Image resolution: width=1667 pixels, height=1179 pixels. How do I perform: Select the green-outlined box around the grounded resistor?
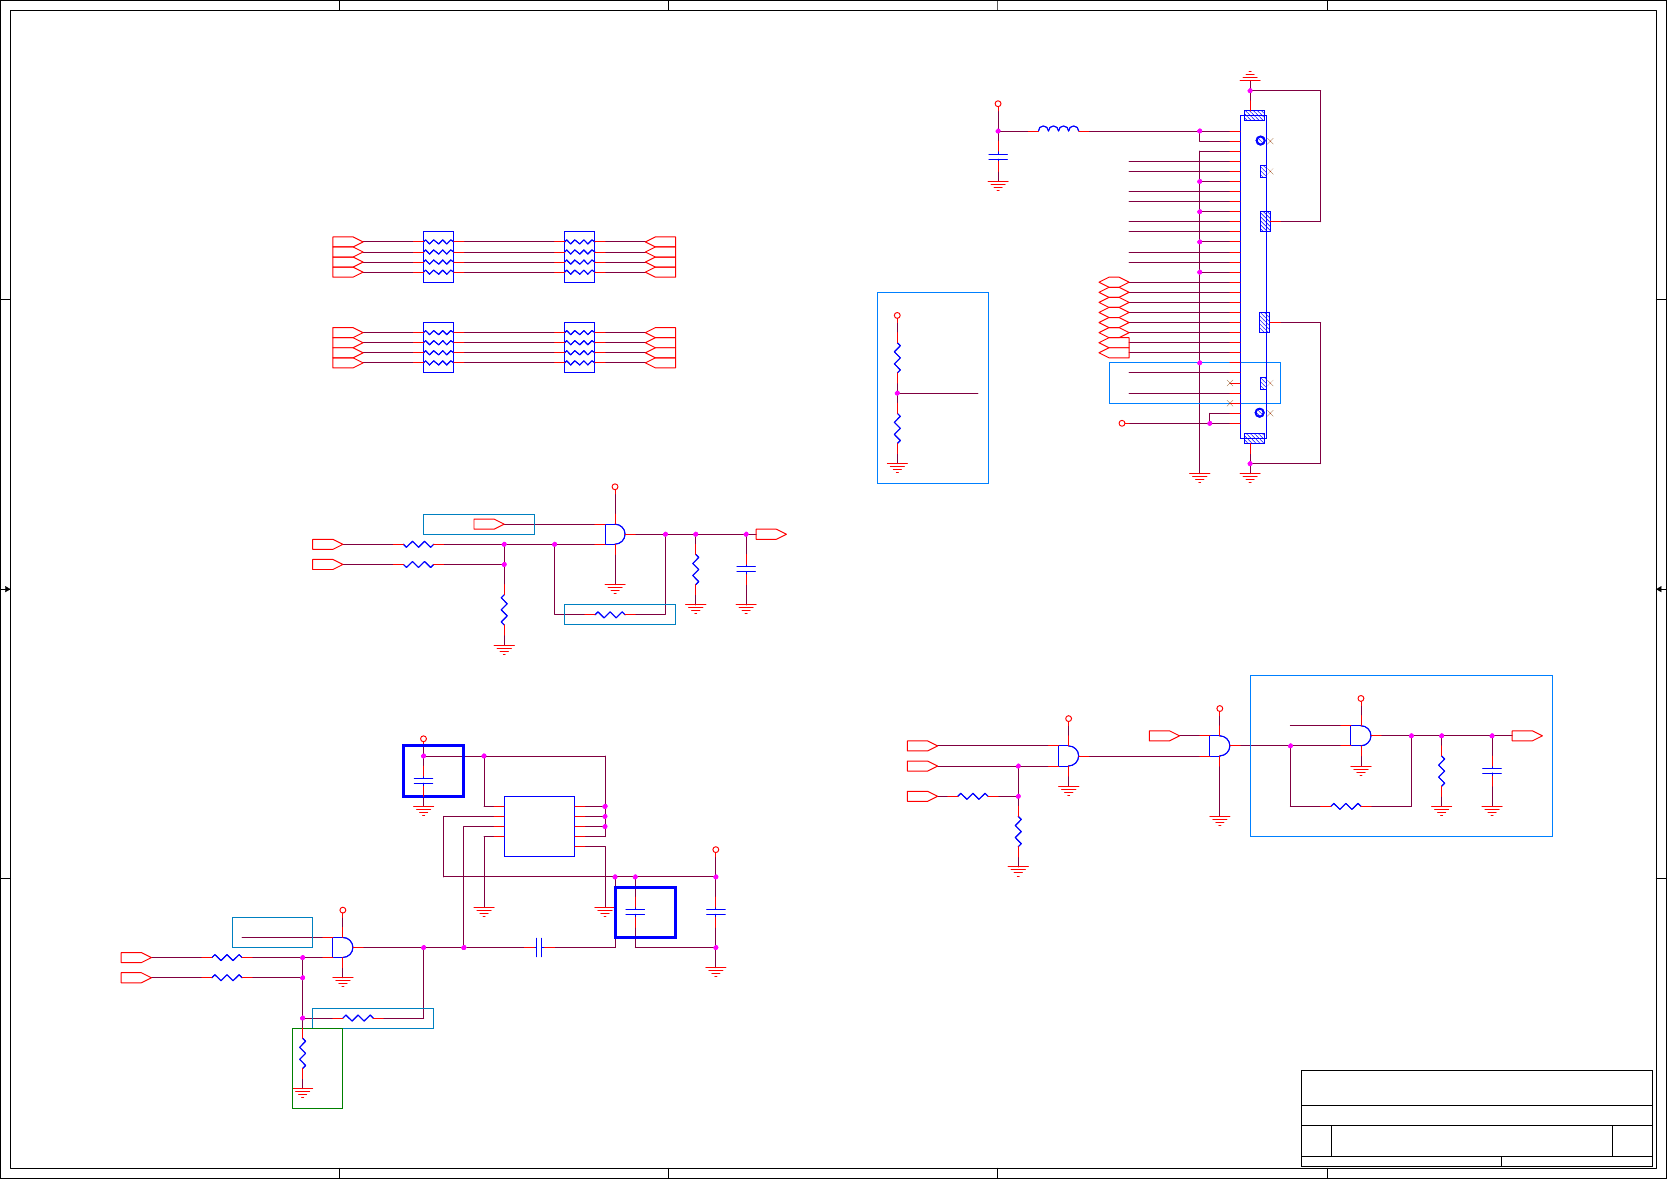click(x=317, y=1068)
